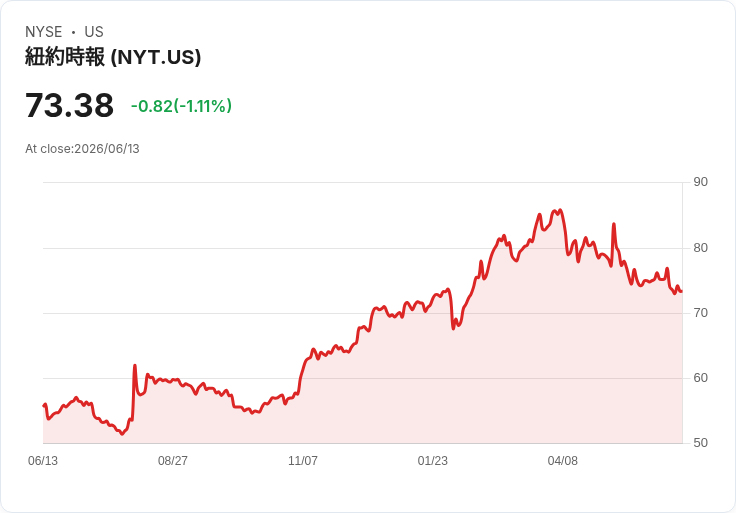Click the lowest dip on the price line
The width and height of the screenshot is (736, 513).
(x=122, y=434)
